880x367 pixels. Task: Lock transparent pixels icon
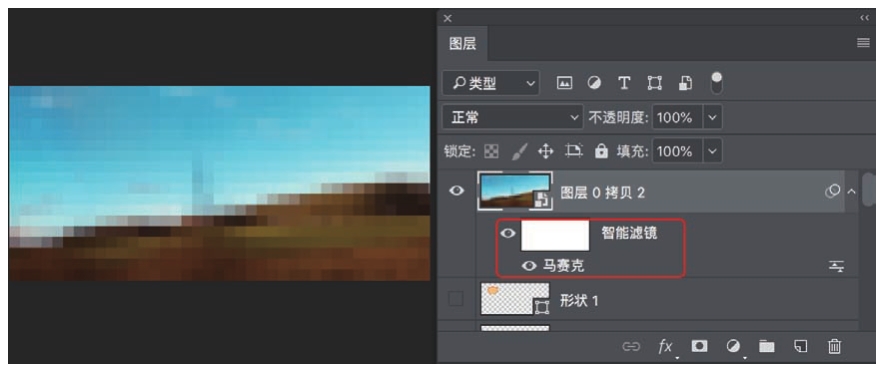click(x=492, y=151)
